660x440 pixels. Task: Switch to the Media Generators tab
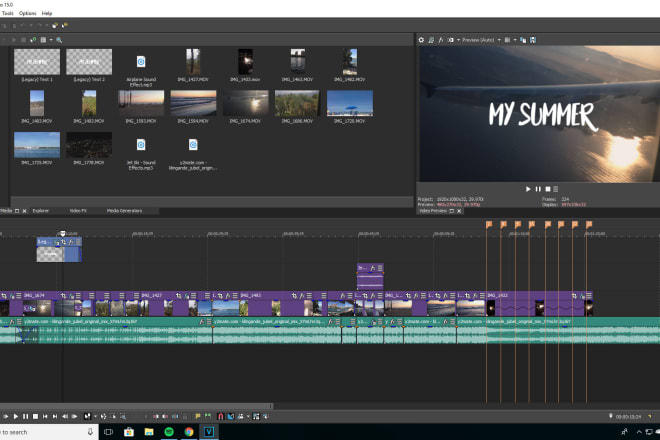click(x=124, y=211)
